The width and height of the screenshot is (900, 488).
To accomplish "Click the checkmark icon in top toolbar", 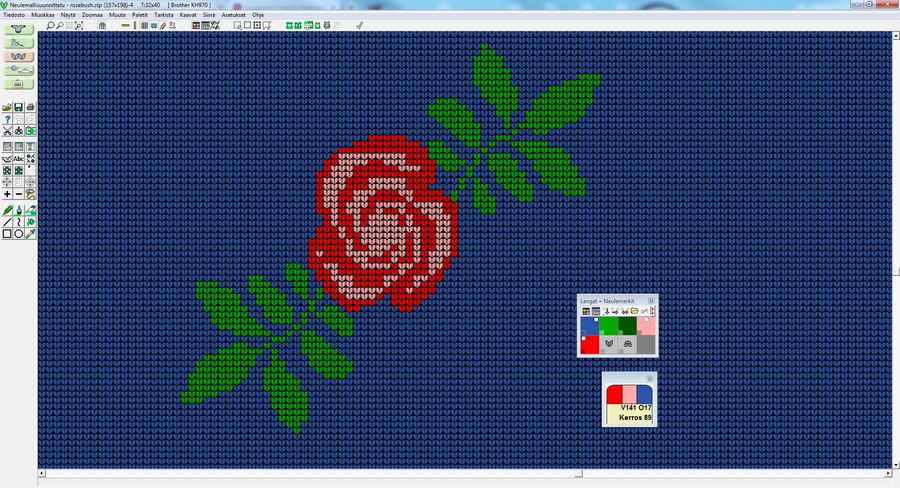I will [x=359, y=25].
